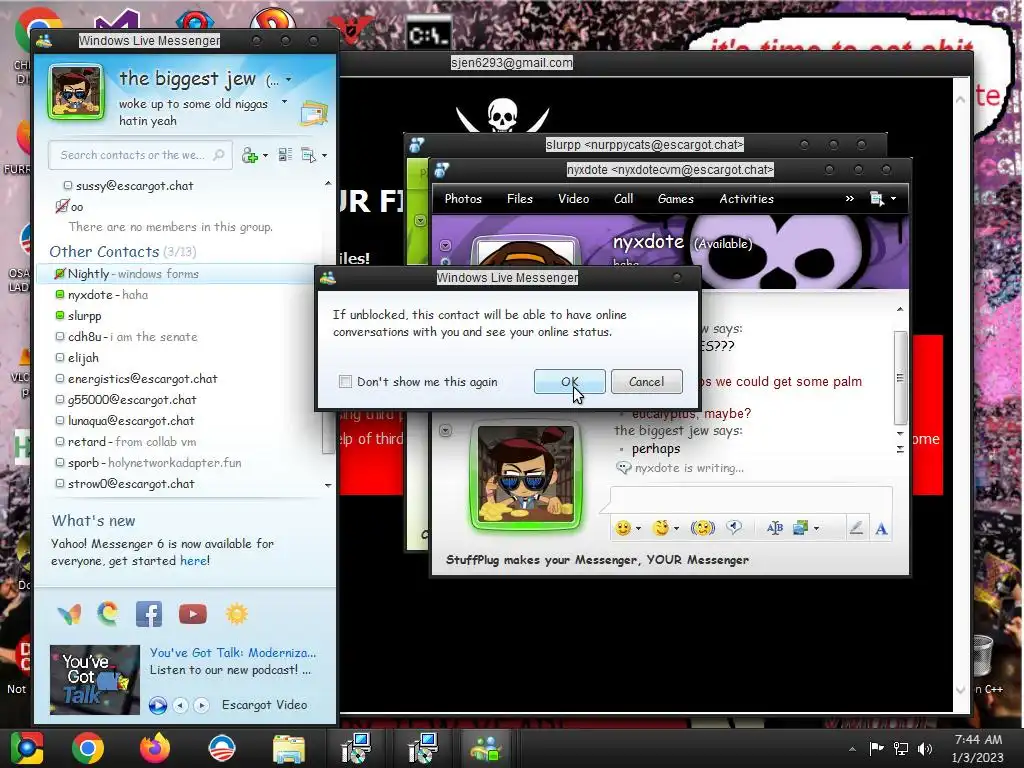Collapse the Other Contacts group header
This screenshot has height=768, width=1024.
pyautogui.click(x=123, y=251)
